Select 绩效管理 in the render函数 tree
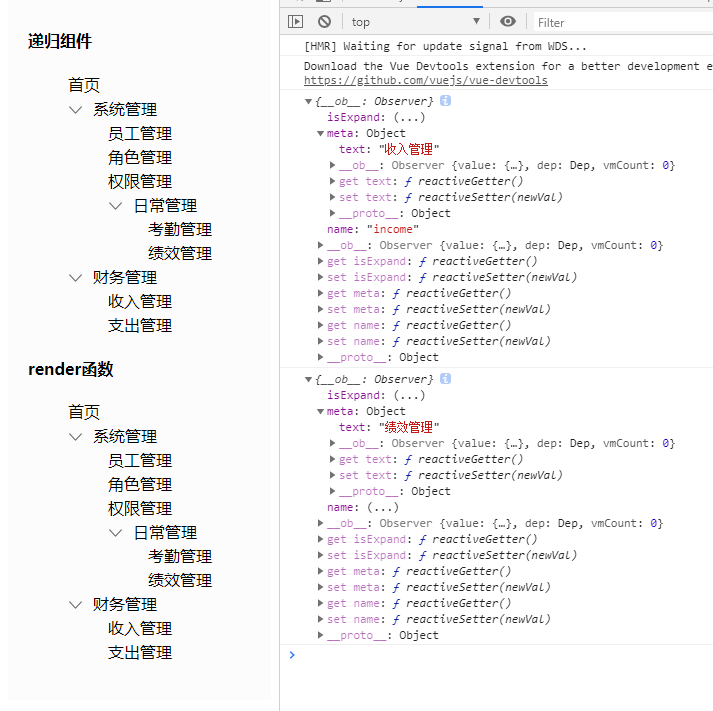Viewport: 713px width, 711px height. coord(180,581)
